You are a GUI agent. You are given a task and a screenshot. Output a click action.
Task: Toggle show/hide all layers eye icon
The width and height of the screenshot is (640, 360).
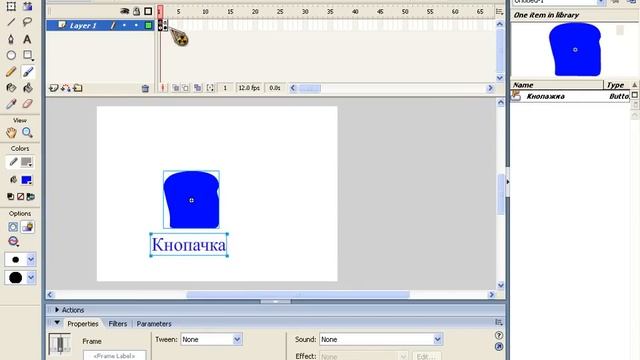point(125,11)
